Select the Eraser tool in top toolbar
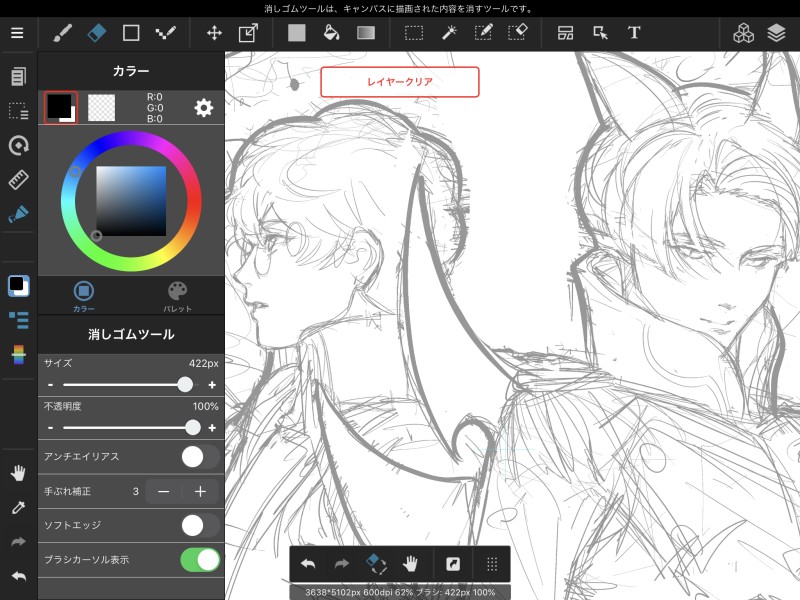This screenshot has height=600, width=800. coord(97,33)
